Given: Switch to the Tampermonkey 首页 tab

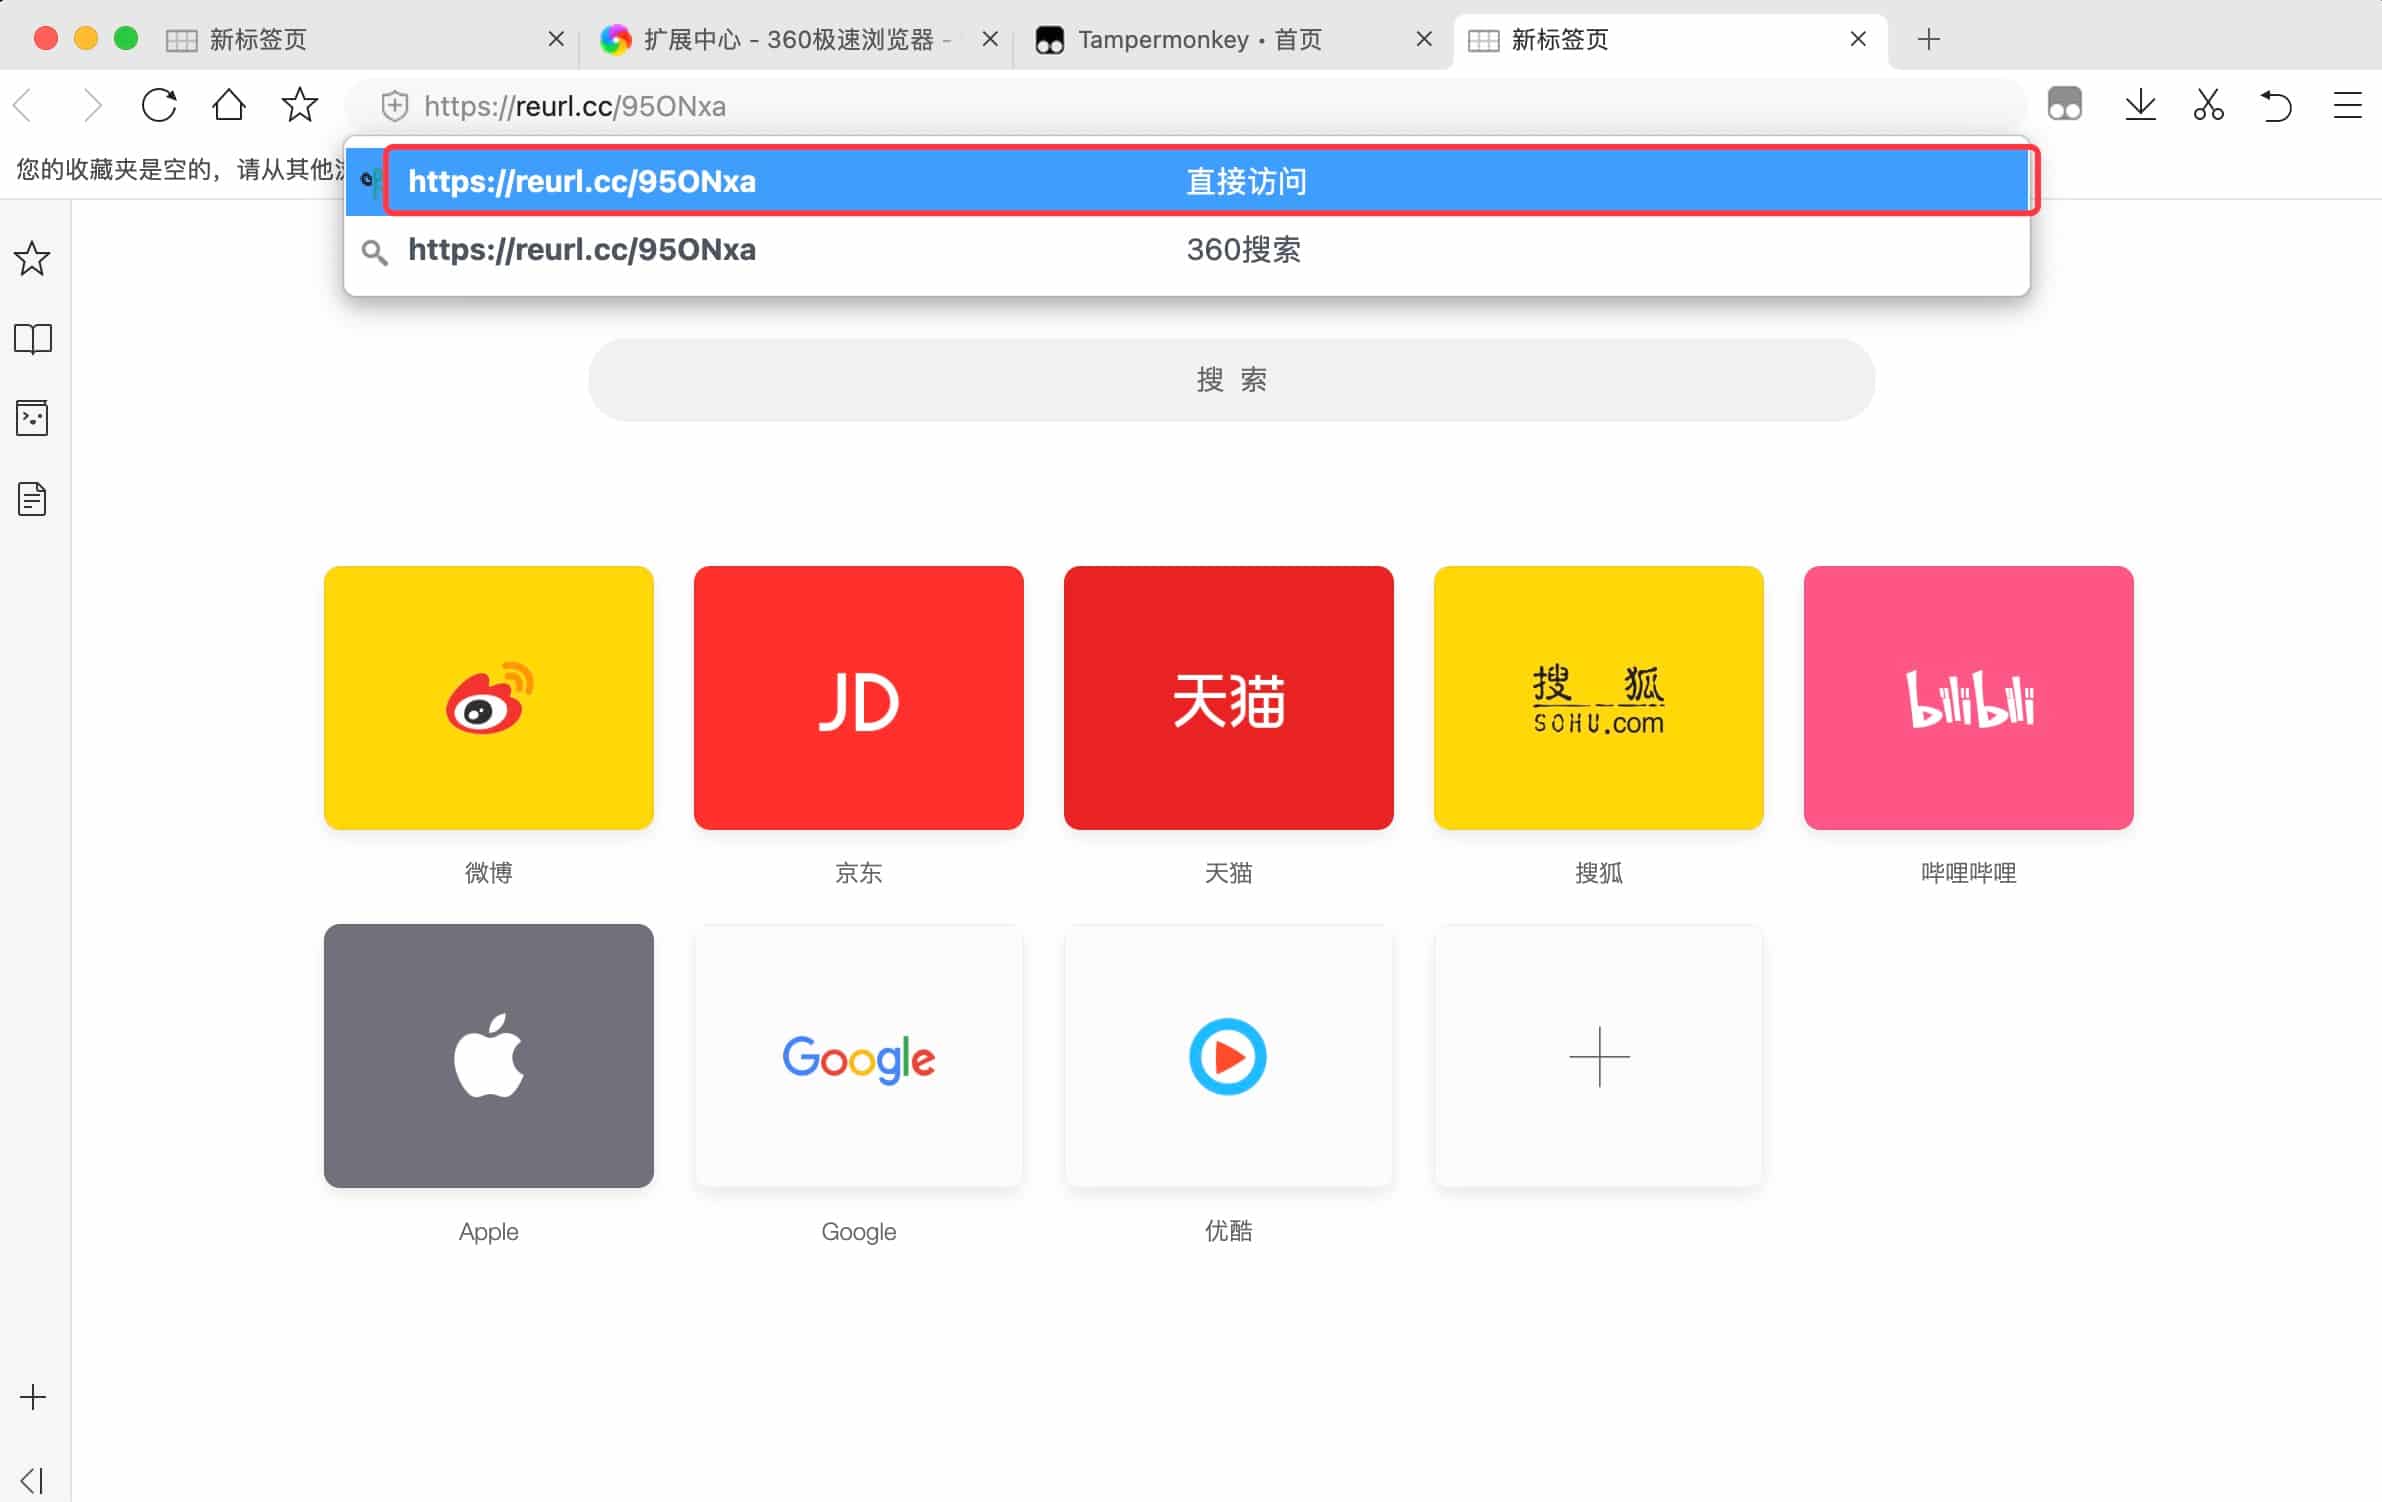Looking at the screenshot, I should 1200,40.
